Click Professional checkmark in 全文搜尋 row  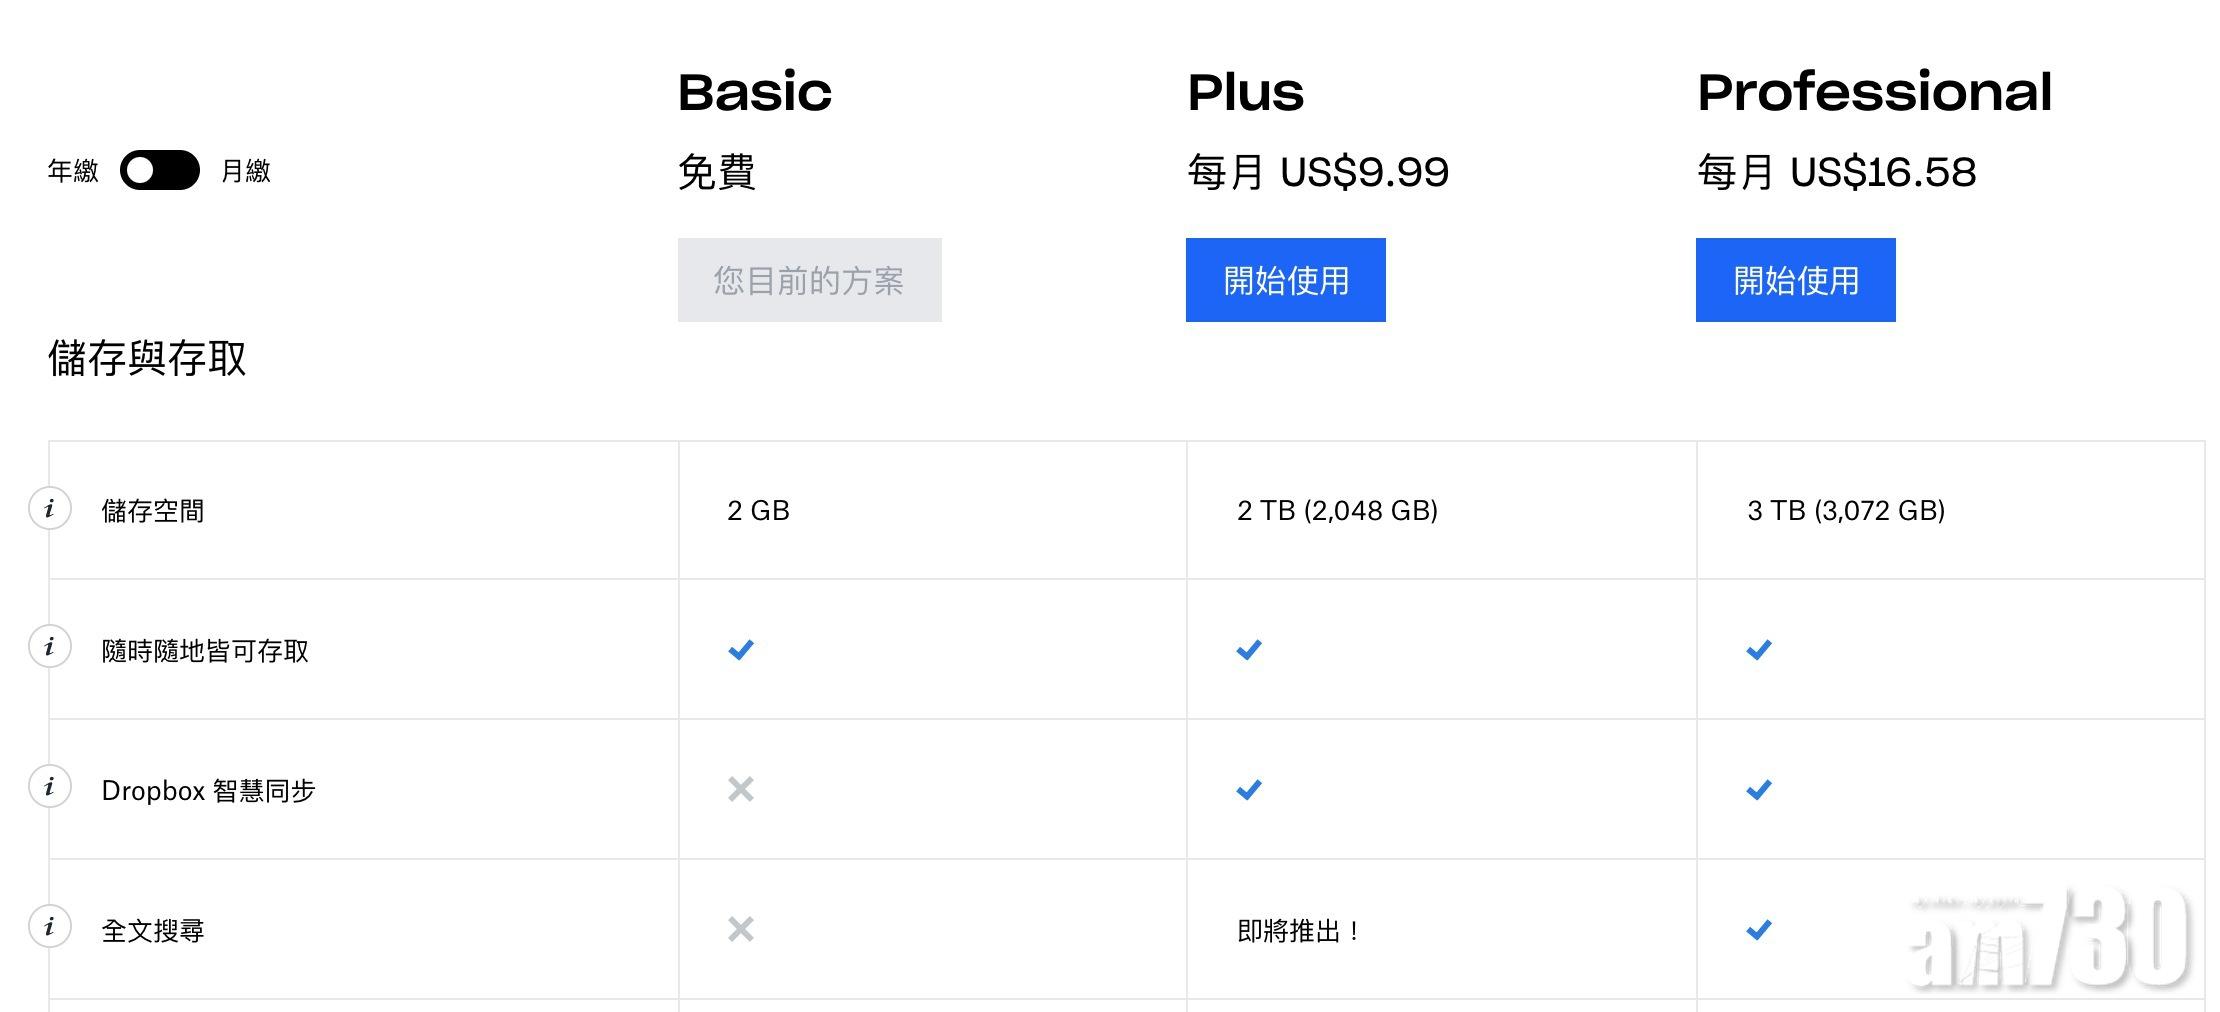1759,930
